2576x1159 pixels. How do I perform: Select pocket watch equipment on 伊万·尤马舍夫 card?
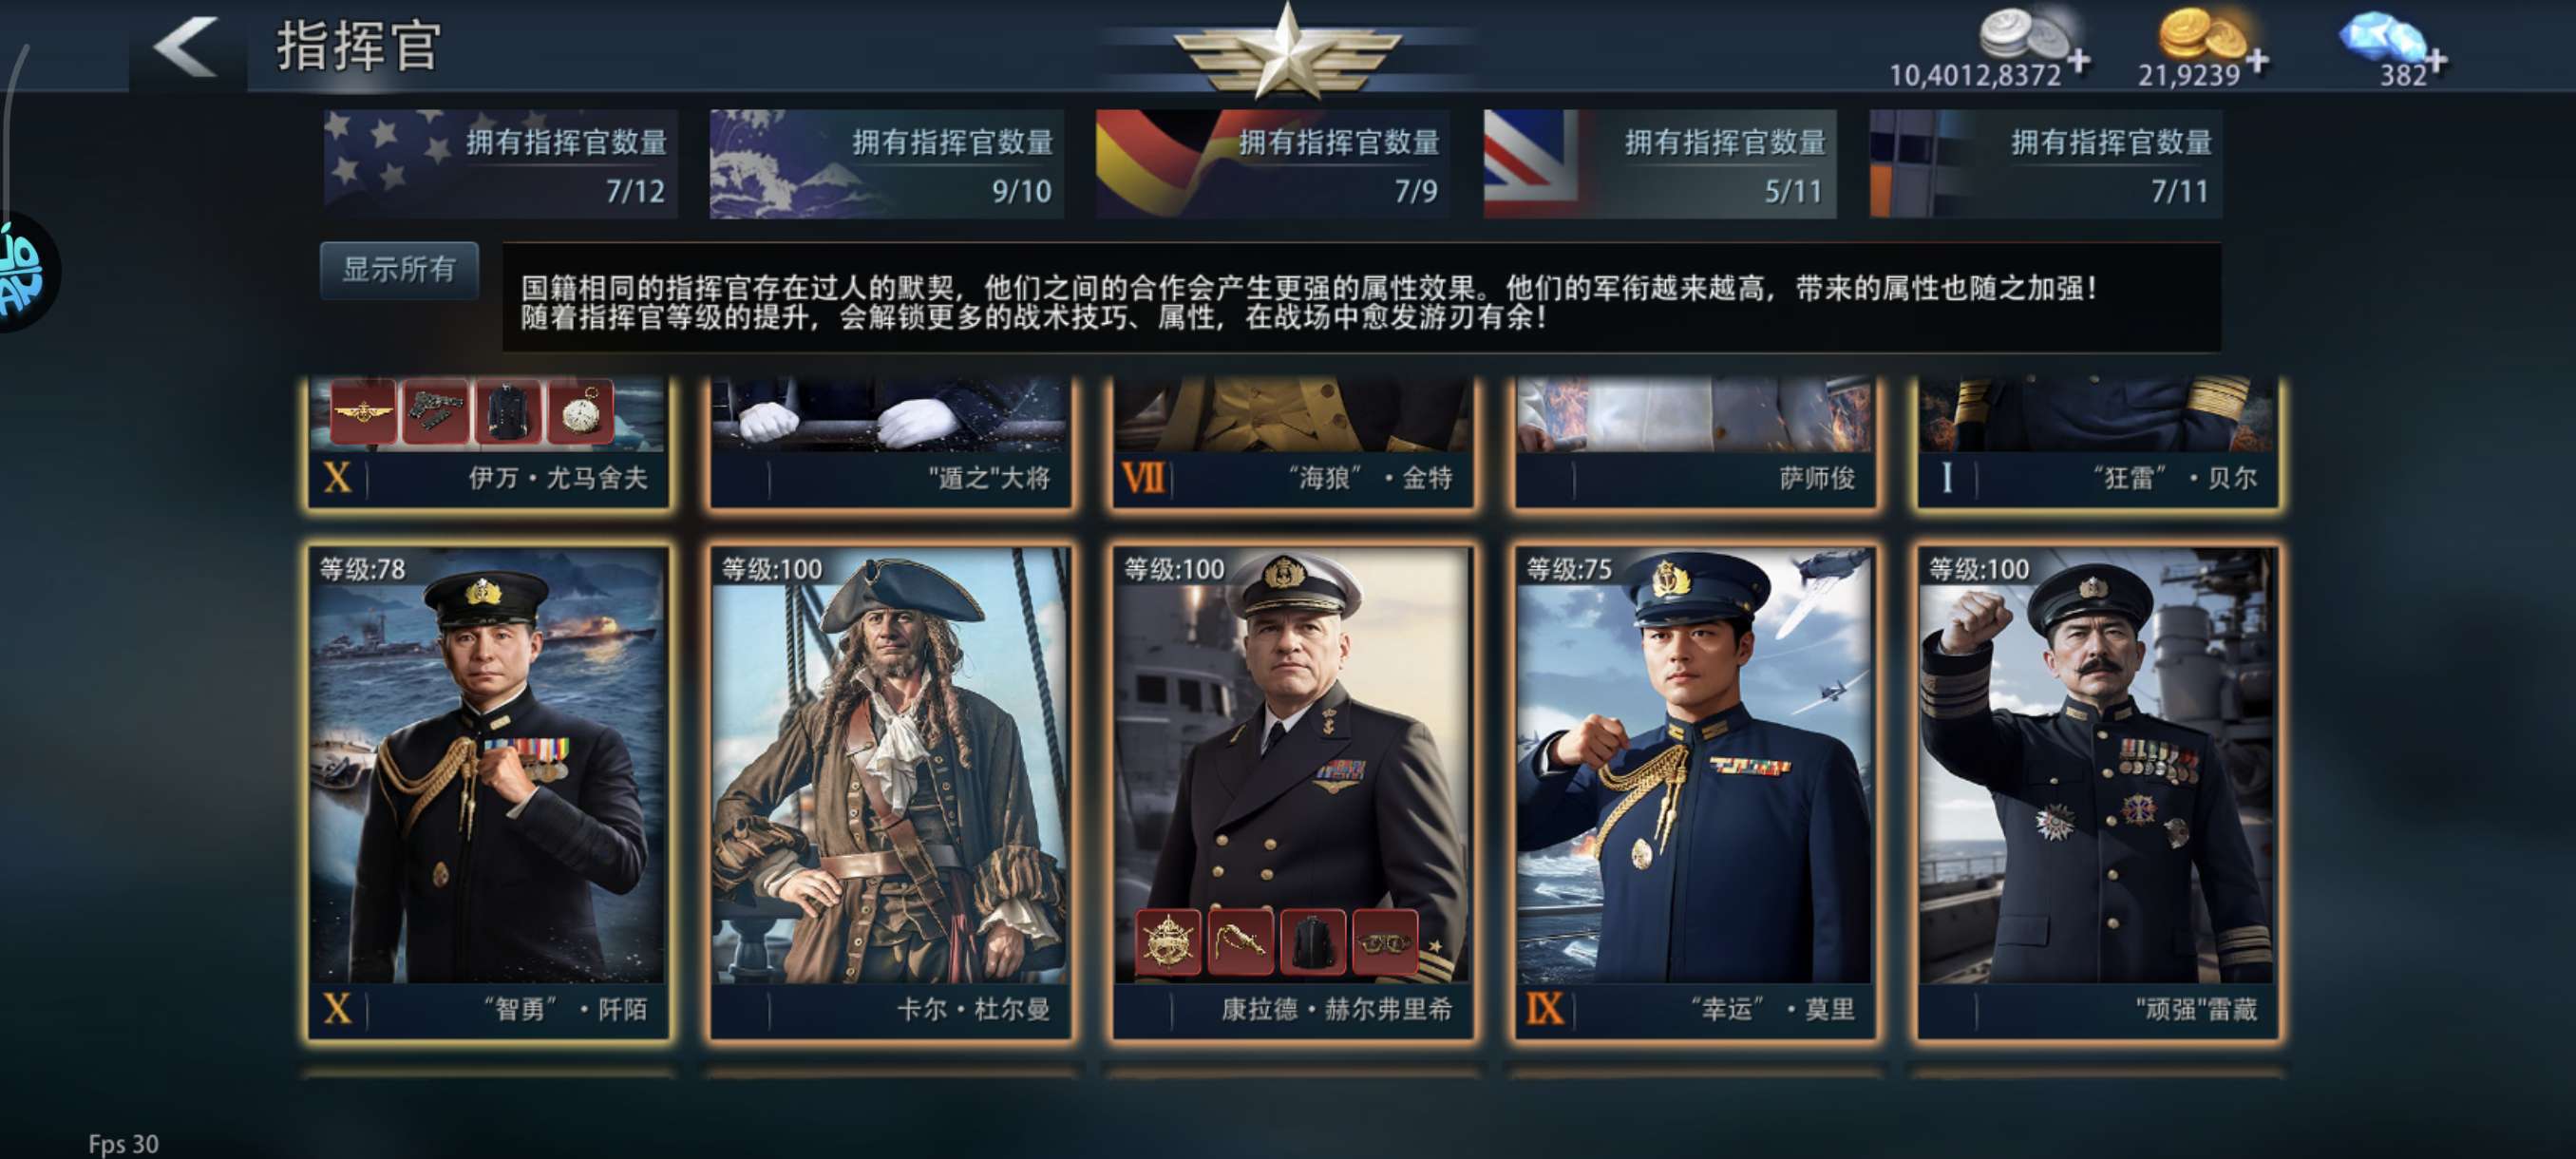click(x=581, y=412)
